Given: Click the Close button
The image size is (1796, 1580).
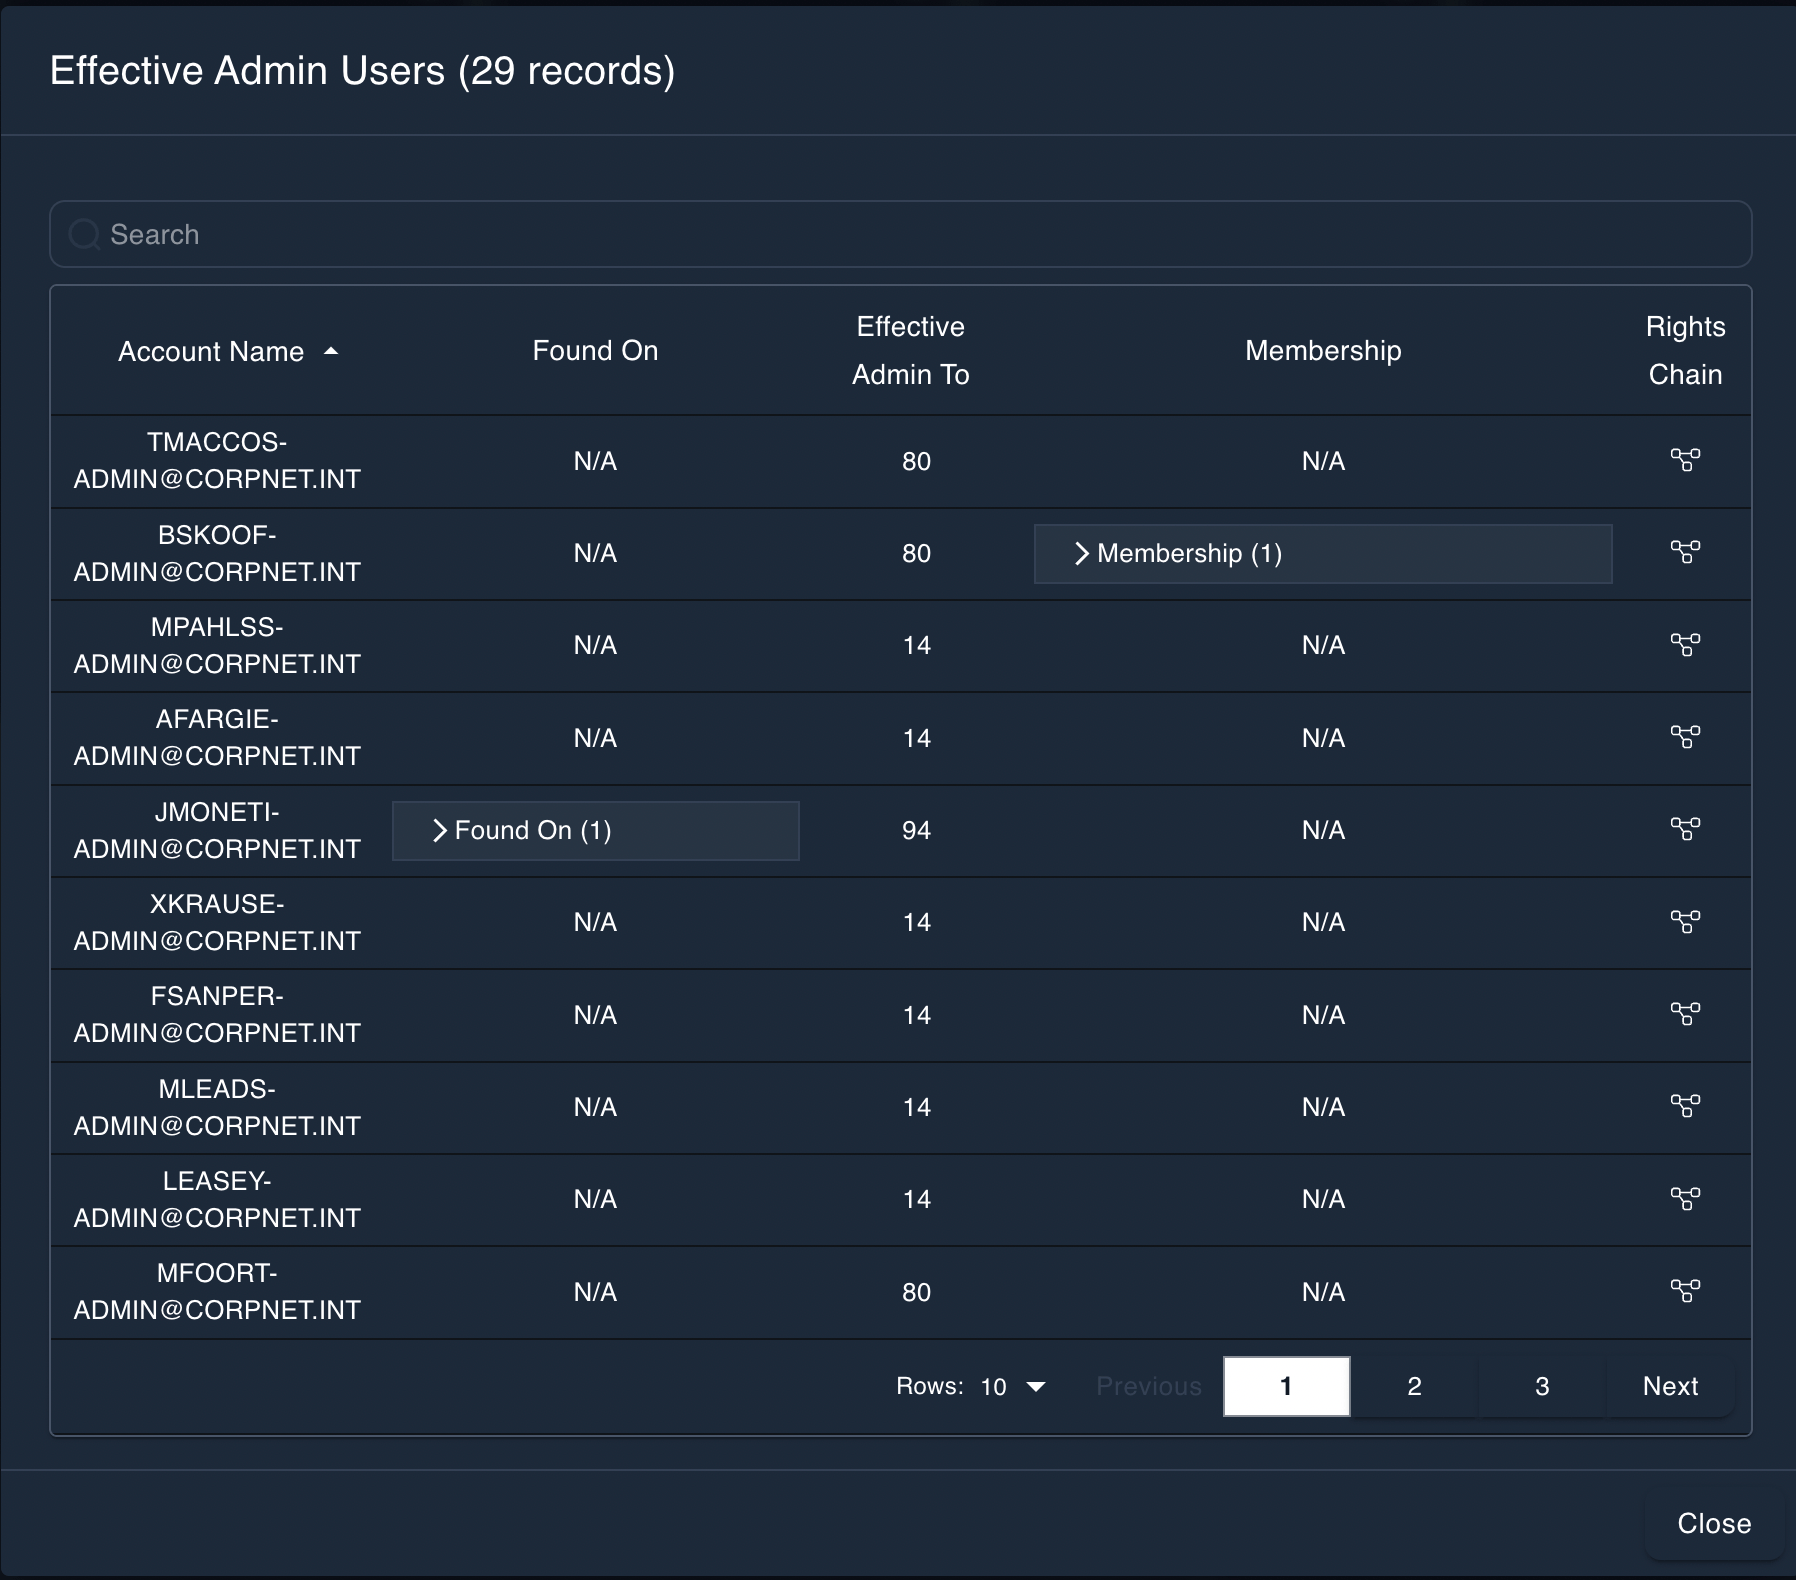Looking at the screenshot, I should (1712, 1523).
